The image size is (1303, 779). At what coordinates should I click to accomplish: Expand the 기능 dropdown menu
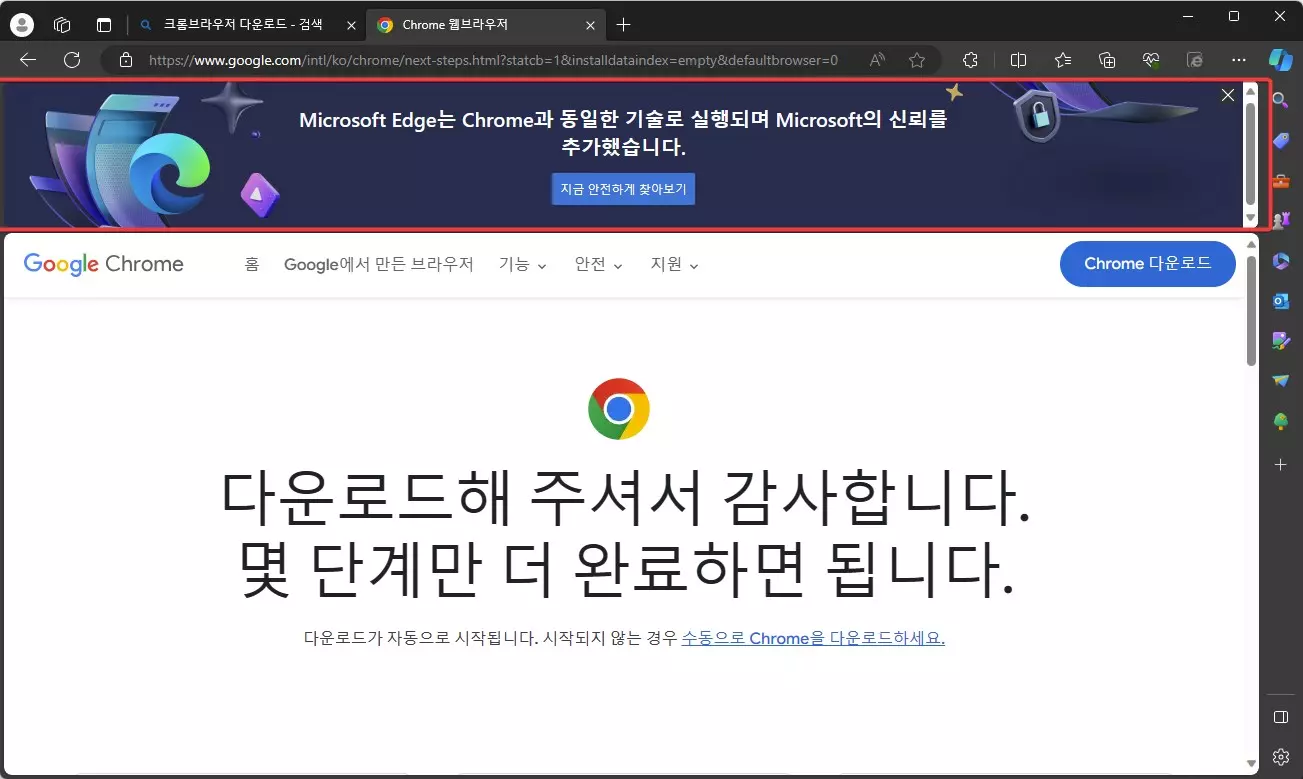point(523,264)
